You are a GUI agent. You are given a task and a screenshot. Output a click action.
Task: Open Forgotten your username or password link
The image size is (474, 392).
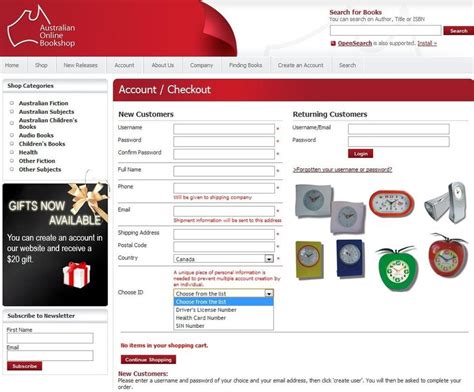[x=342, y=170]
